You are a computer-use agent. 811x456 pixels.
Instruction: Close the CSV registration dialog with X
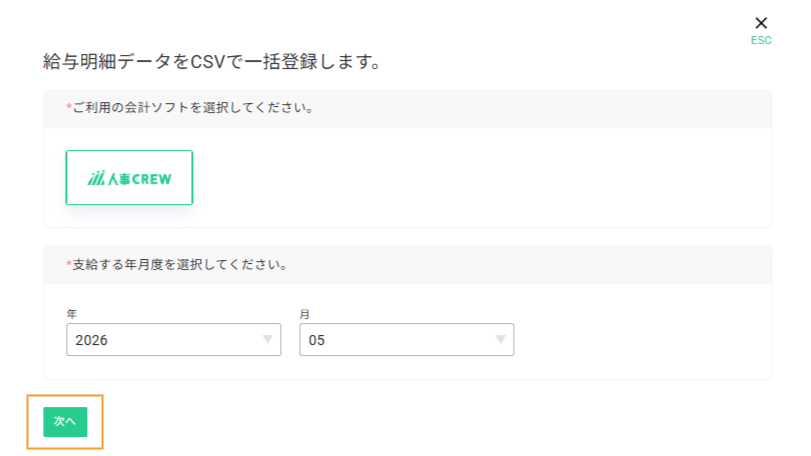(761, 23)
